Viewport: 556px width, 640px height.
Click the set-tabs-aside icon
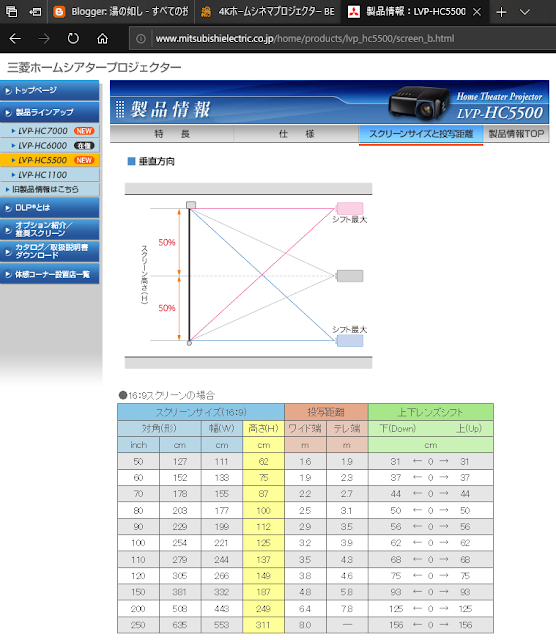click(35, 12)
